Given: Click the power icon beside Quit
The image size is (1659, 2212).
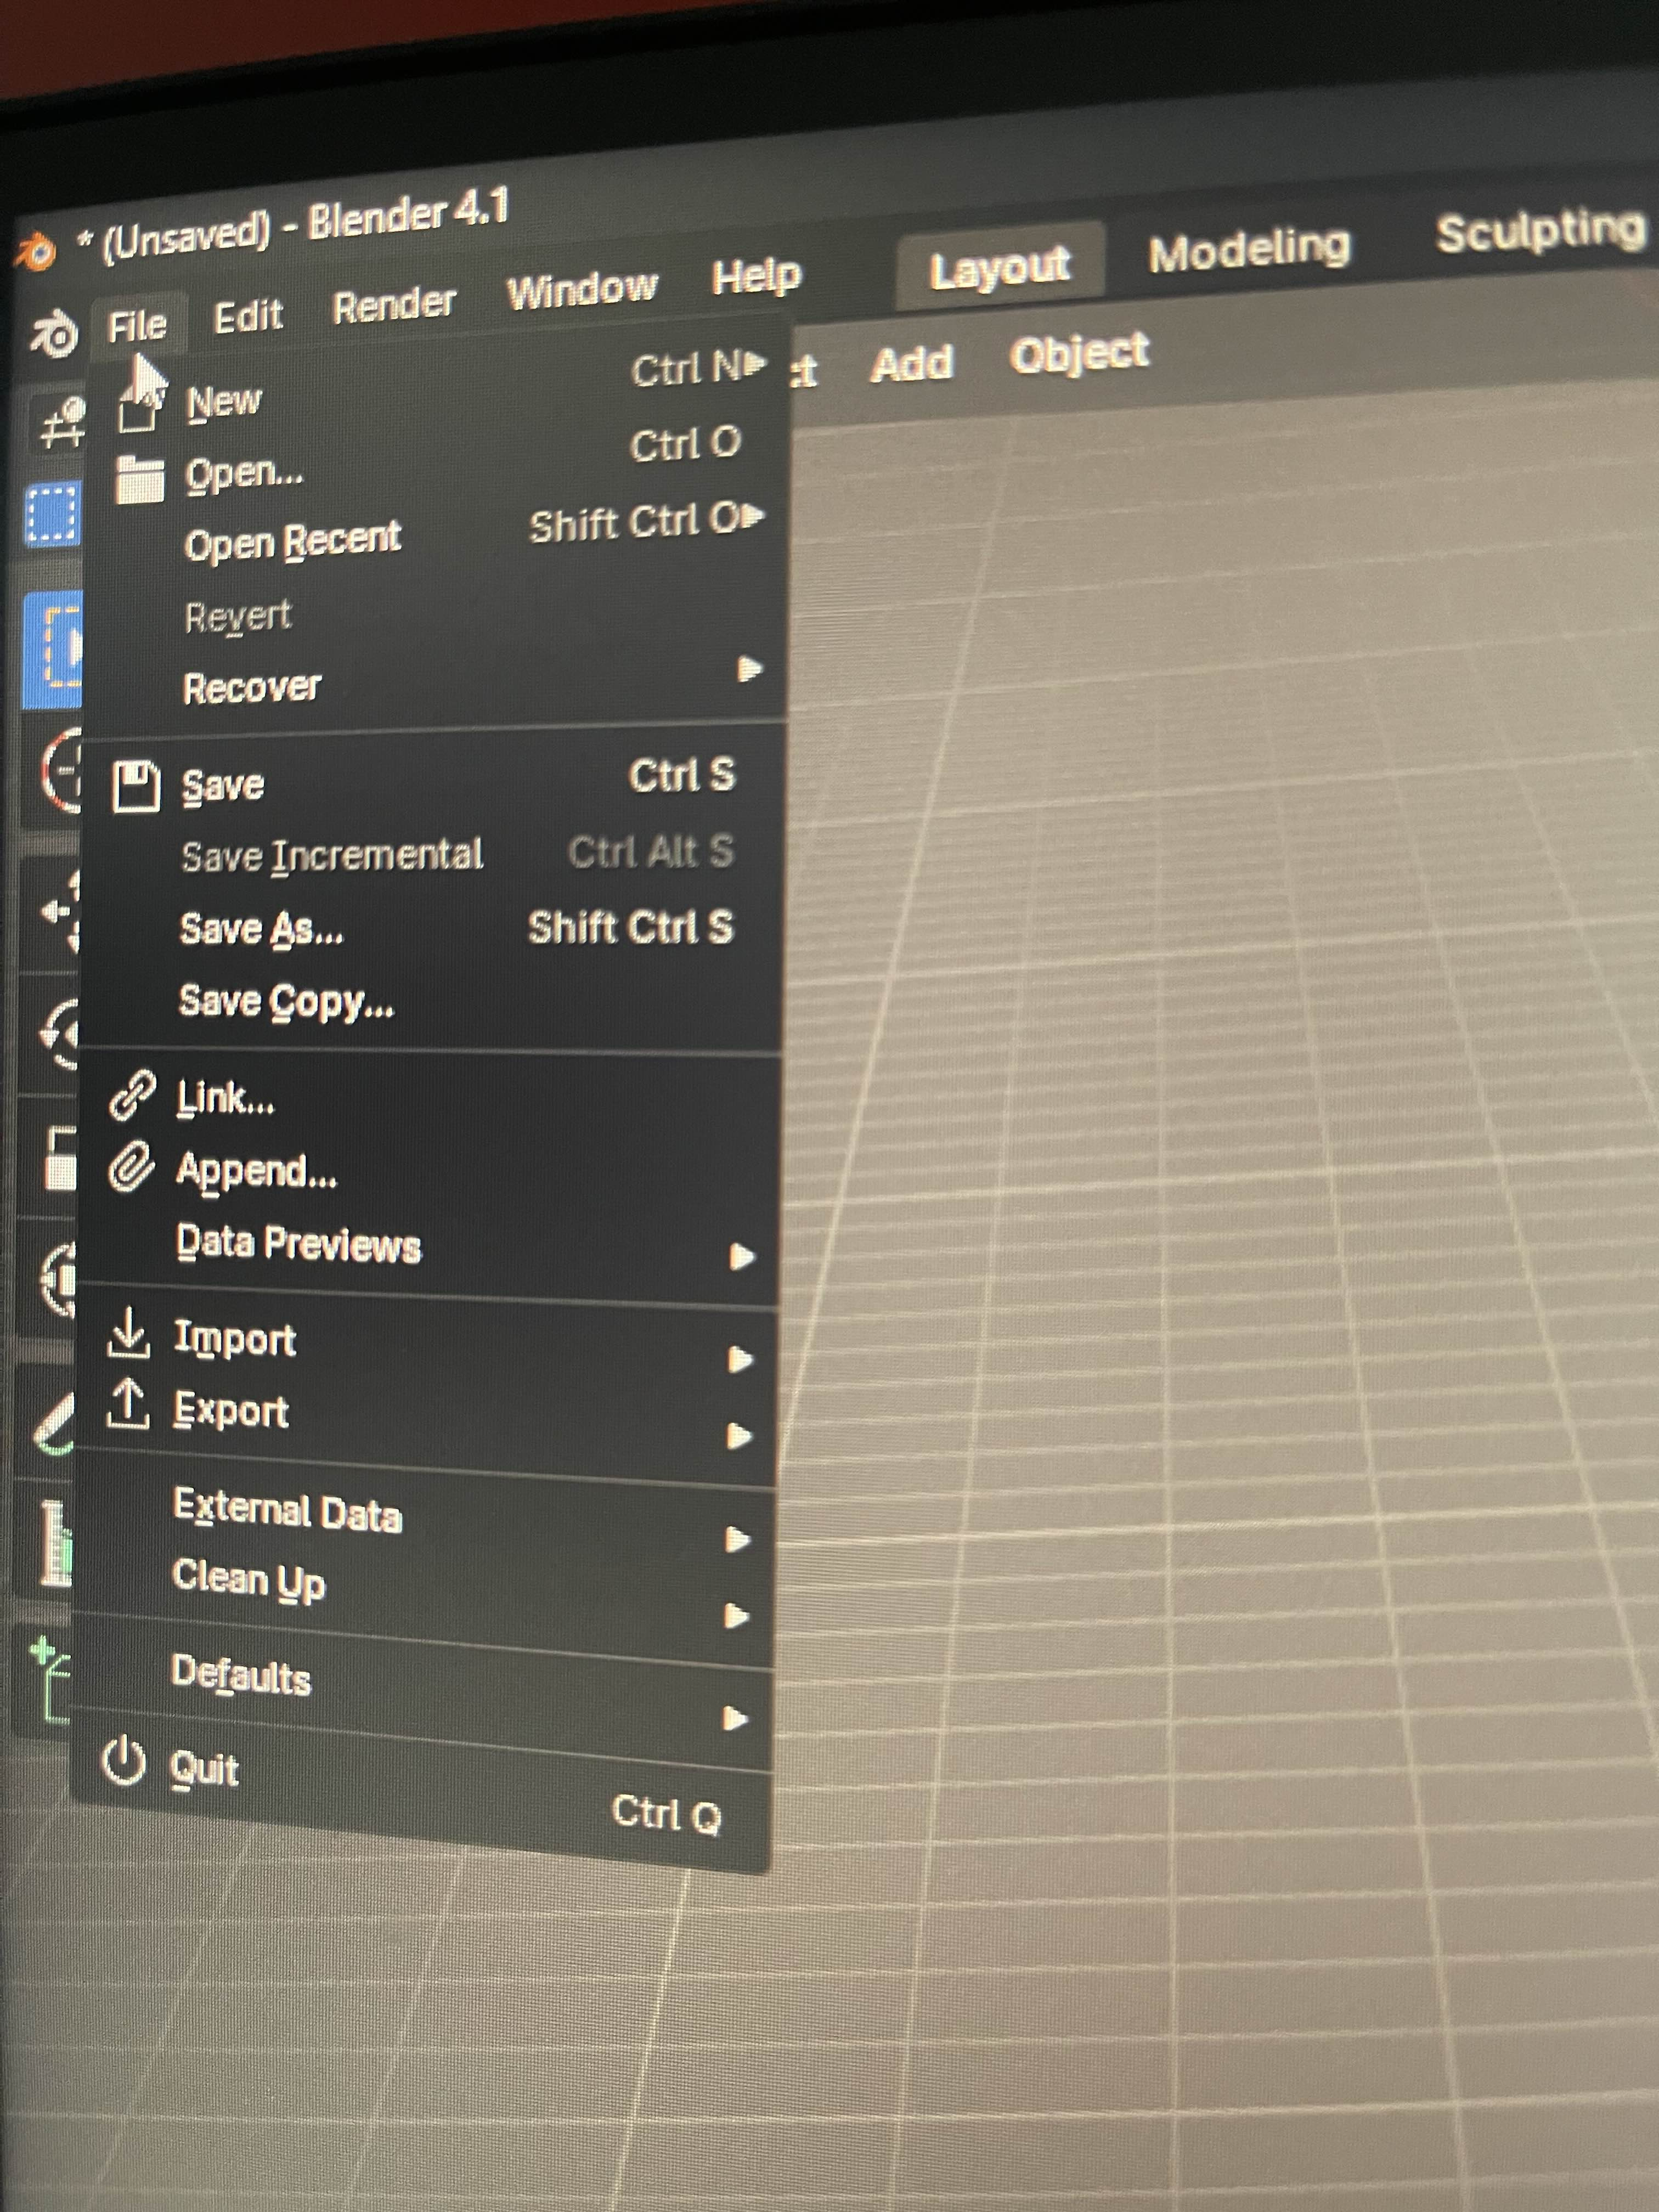Looking at the screenshot, I should click(x=124, y=1763).
